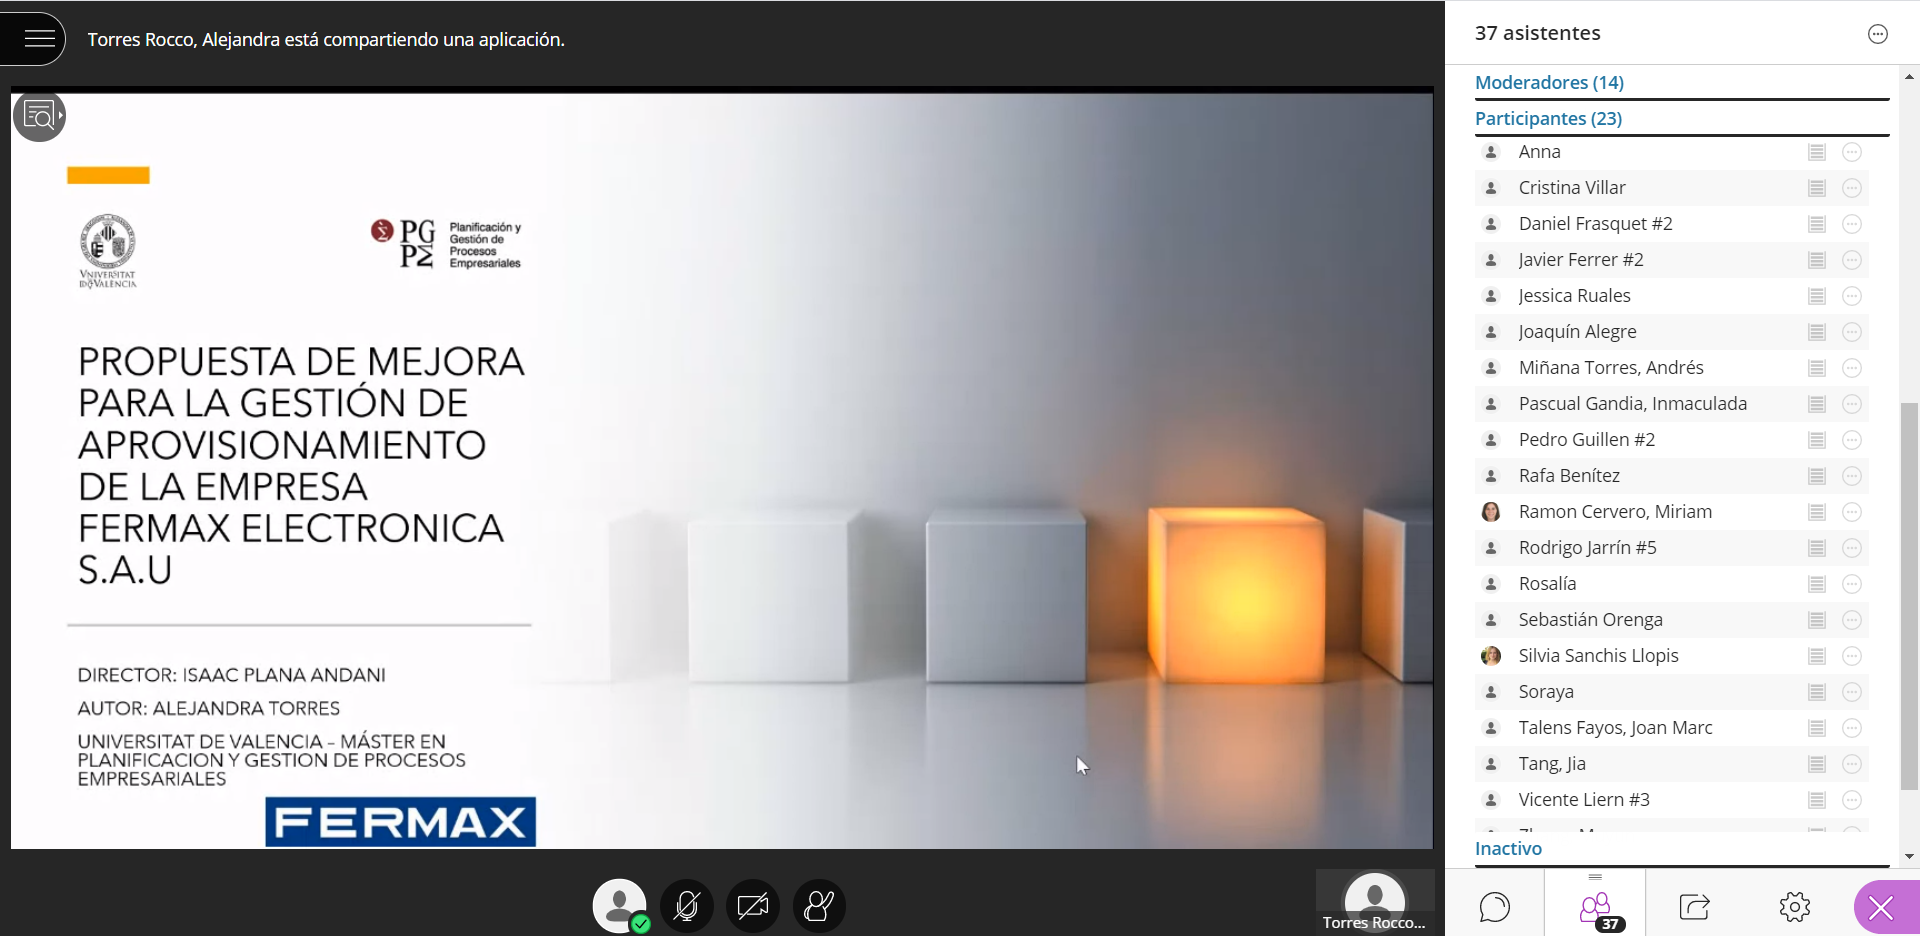Open the Chat panel tab

tap(1494, 906)
